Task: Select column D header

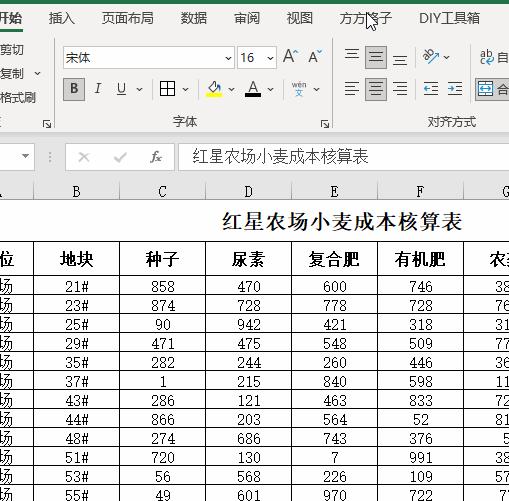Action: (x=248, y=192)
